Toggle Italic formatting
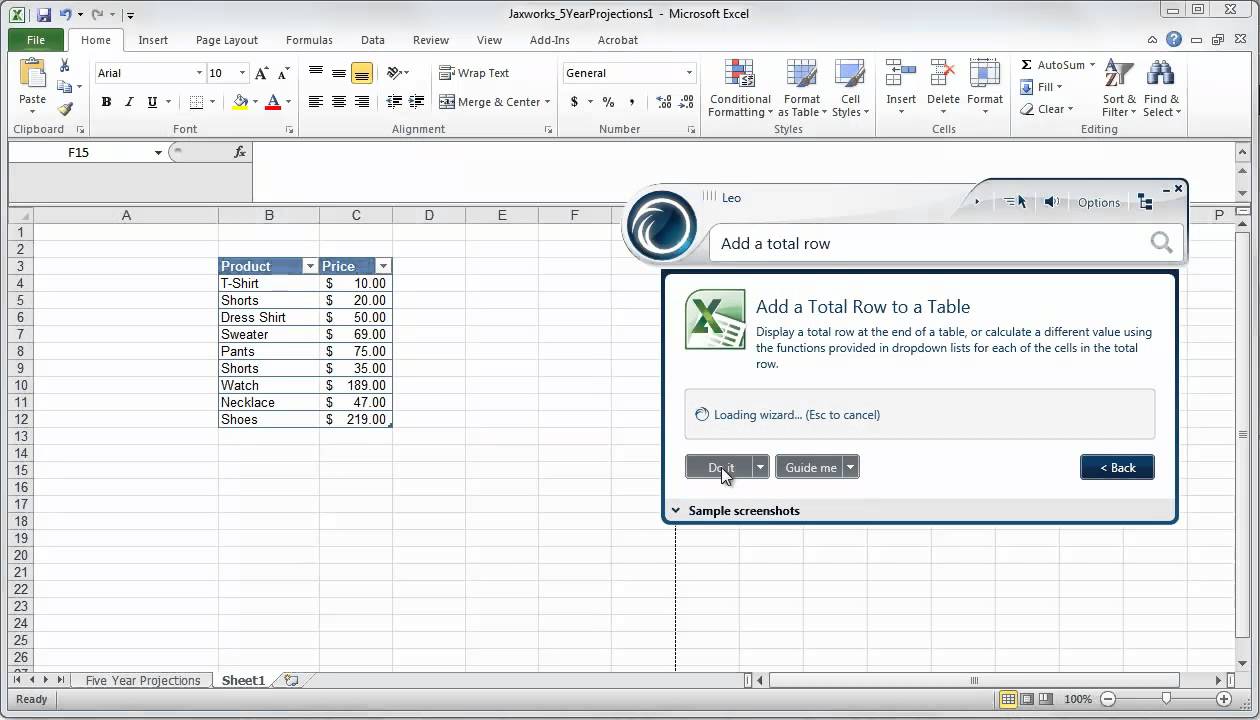Viewport: 1260px width, 720px height. [x=129, y=102]
